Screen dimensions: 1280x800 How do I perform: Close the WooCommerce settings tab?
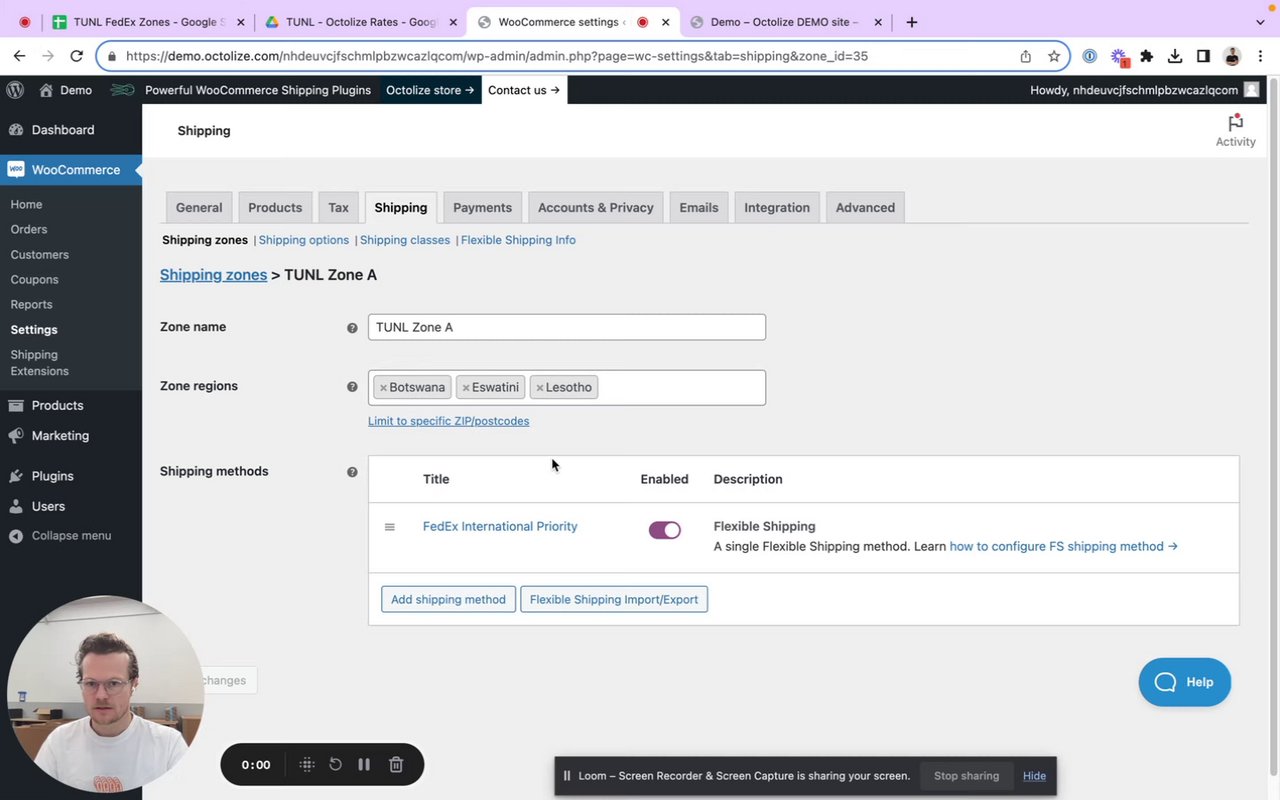click(x=666, y=22)
